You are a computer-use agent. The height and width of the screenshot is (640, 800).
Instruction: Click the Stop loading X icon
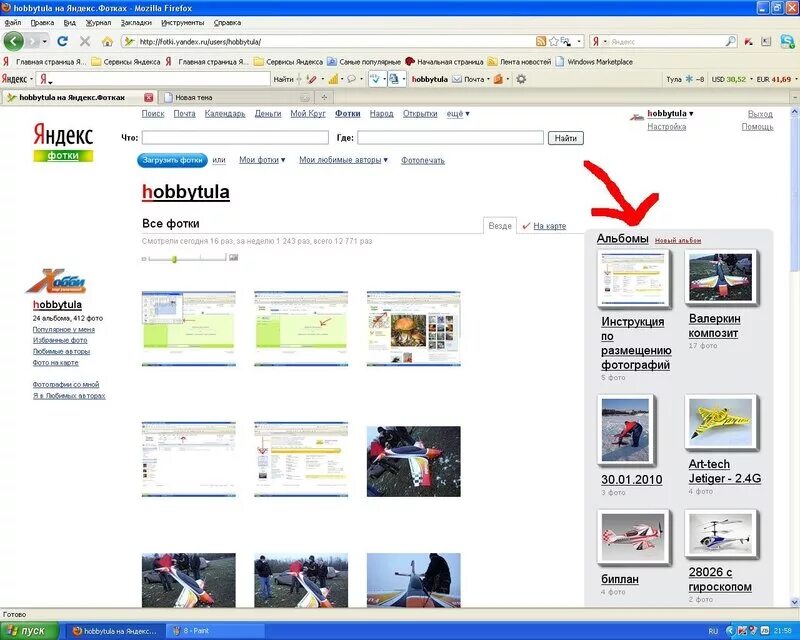(x=85, y=41)
